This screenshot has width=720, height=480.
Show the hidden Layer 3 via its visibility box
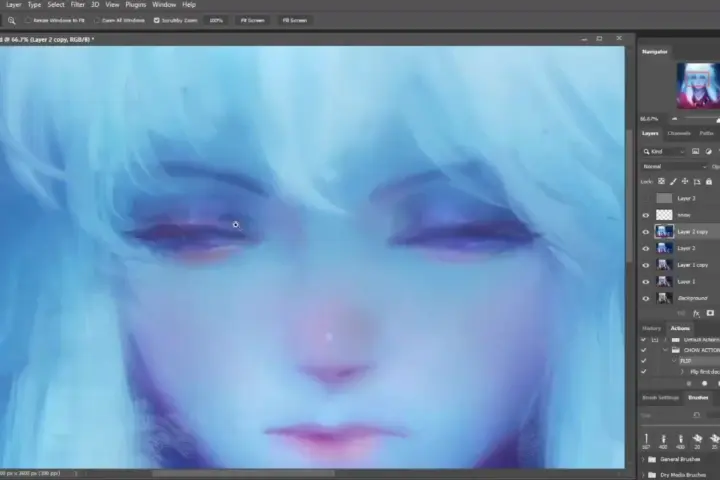[x=646, y=198]
